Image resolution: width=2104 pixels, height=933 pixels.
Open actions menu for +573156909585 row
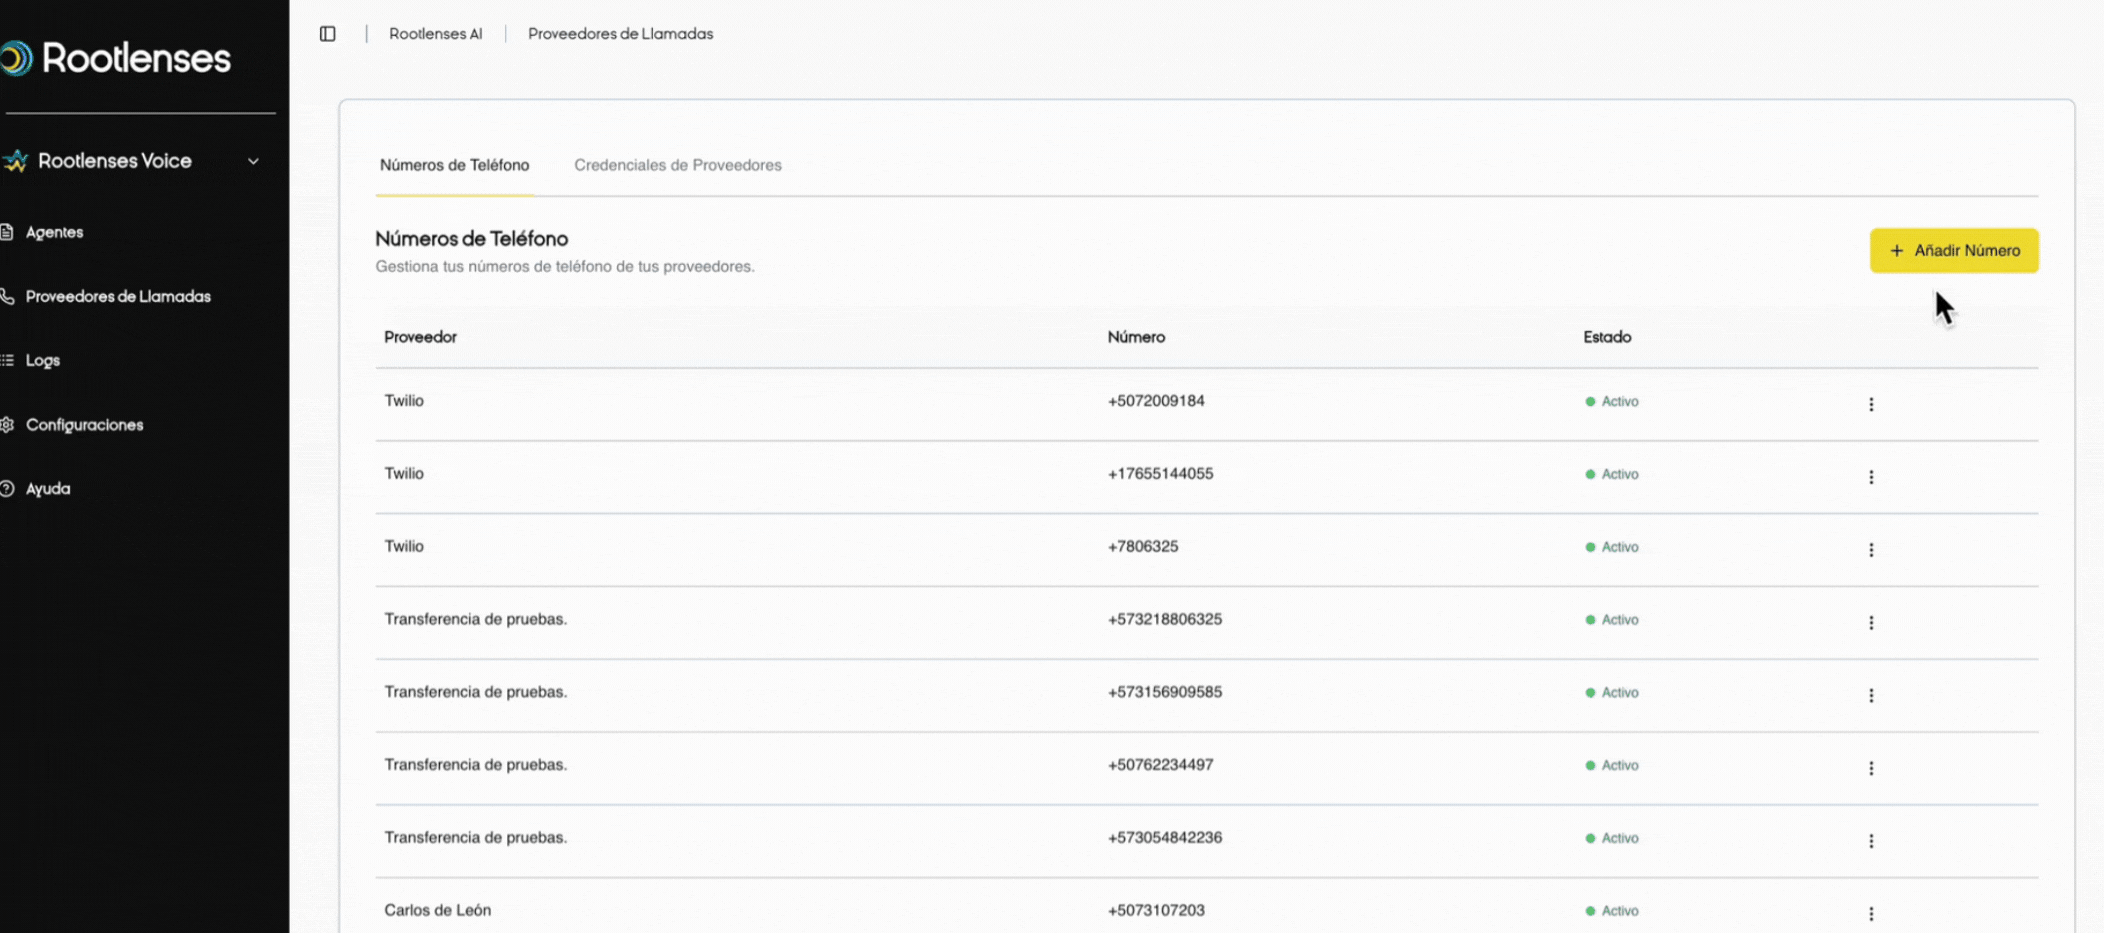click(x=1870, y=695)
